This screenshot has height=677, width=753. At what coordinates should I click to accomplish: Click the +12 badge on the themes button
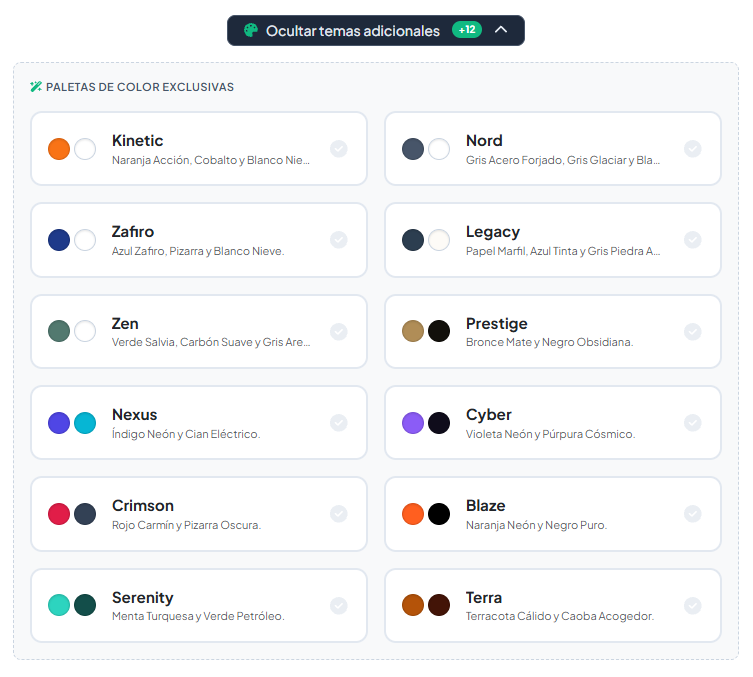(x=467, y=30)
